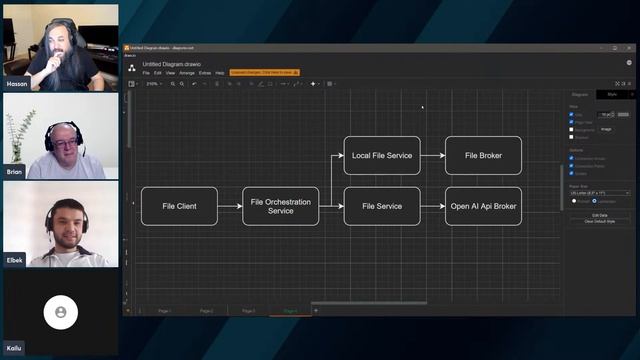Open the connection style dropdown

[284, 84]
